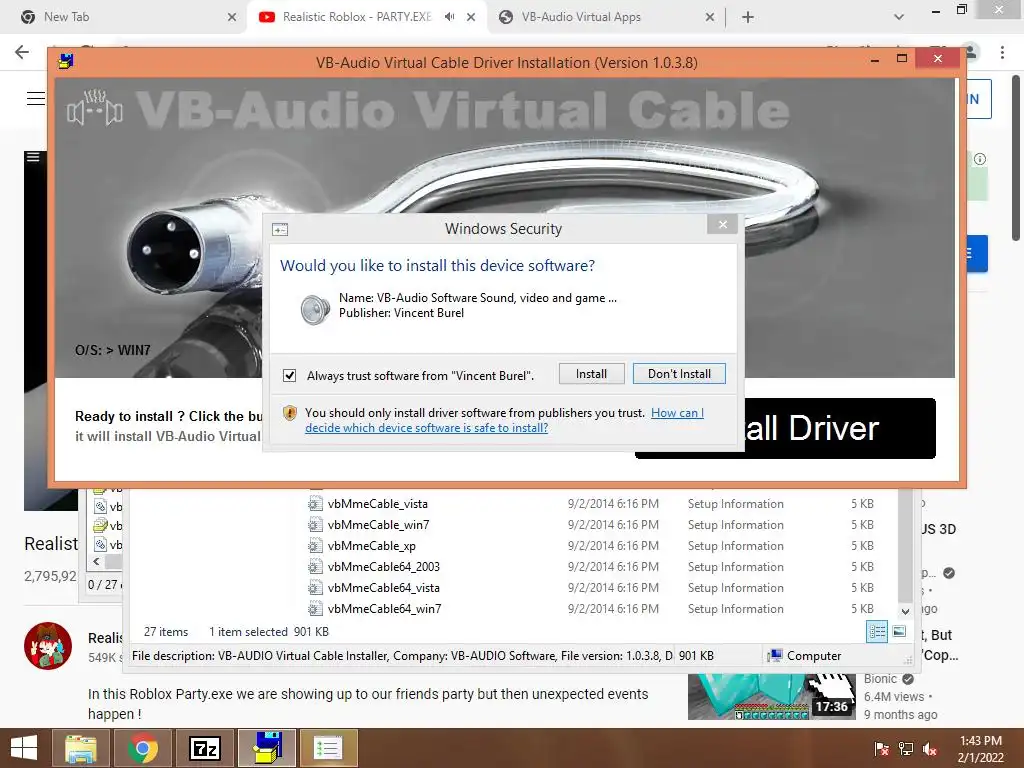Open the Windows Start button

pos(24,748)
